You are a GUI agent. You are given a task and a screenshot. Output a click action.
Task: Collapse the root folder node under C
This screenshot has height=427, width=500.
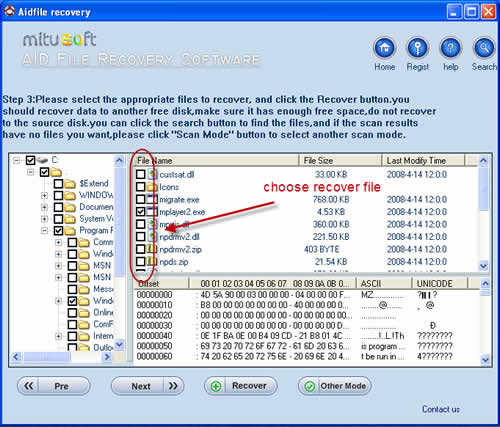pos(30,172)
